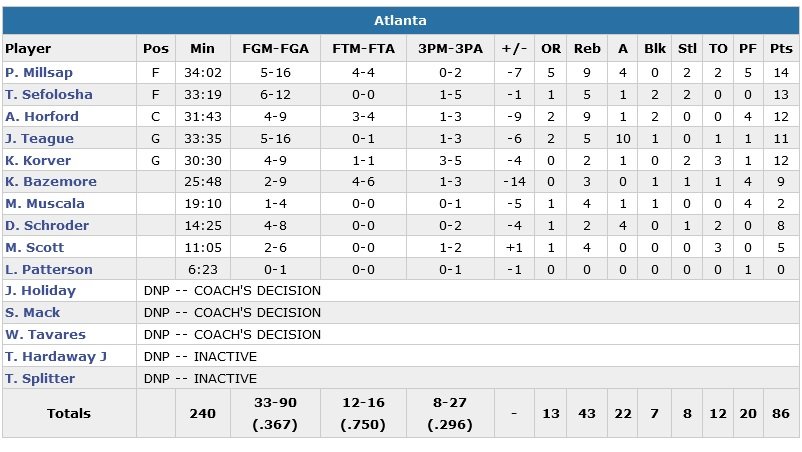Open A. Horford player page
The height and width of the screenshot is (452, 802).
tap(42, 117)
